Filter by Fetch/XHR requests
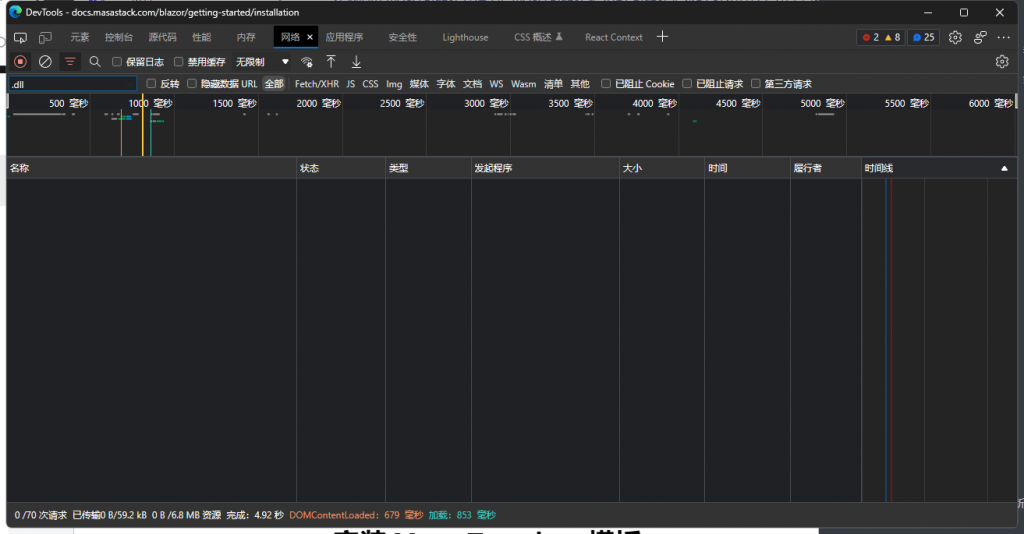 (317, 84)
